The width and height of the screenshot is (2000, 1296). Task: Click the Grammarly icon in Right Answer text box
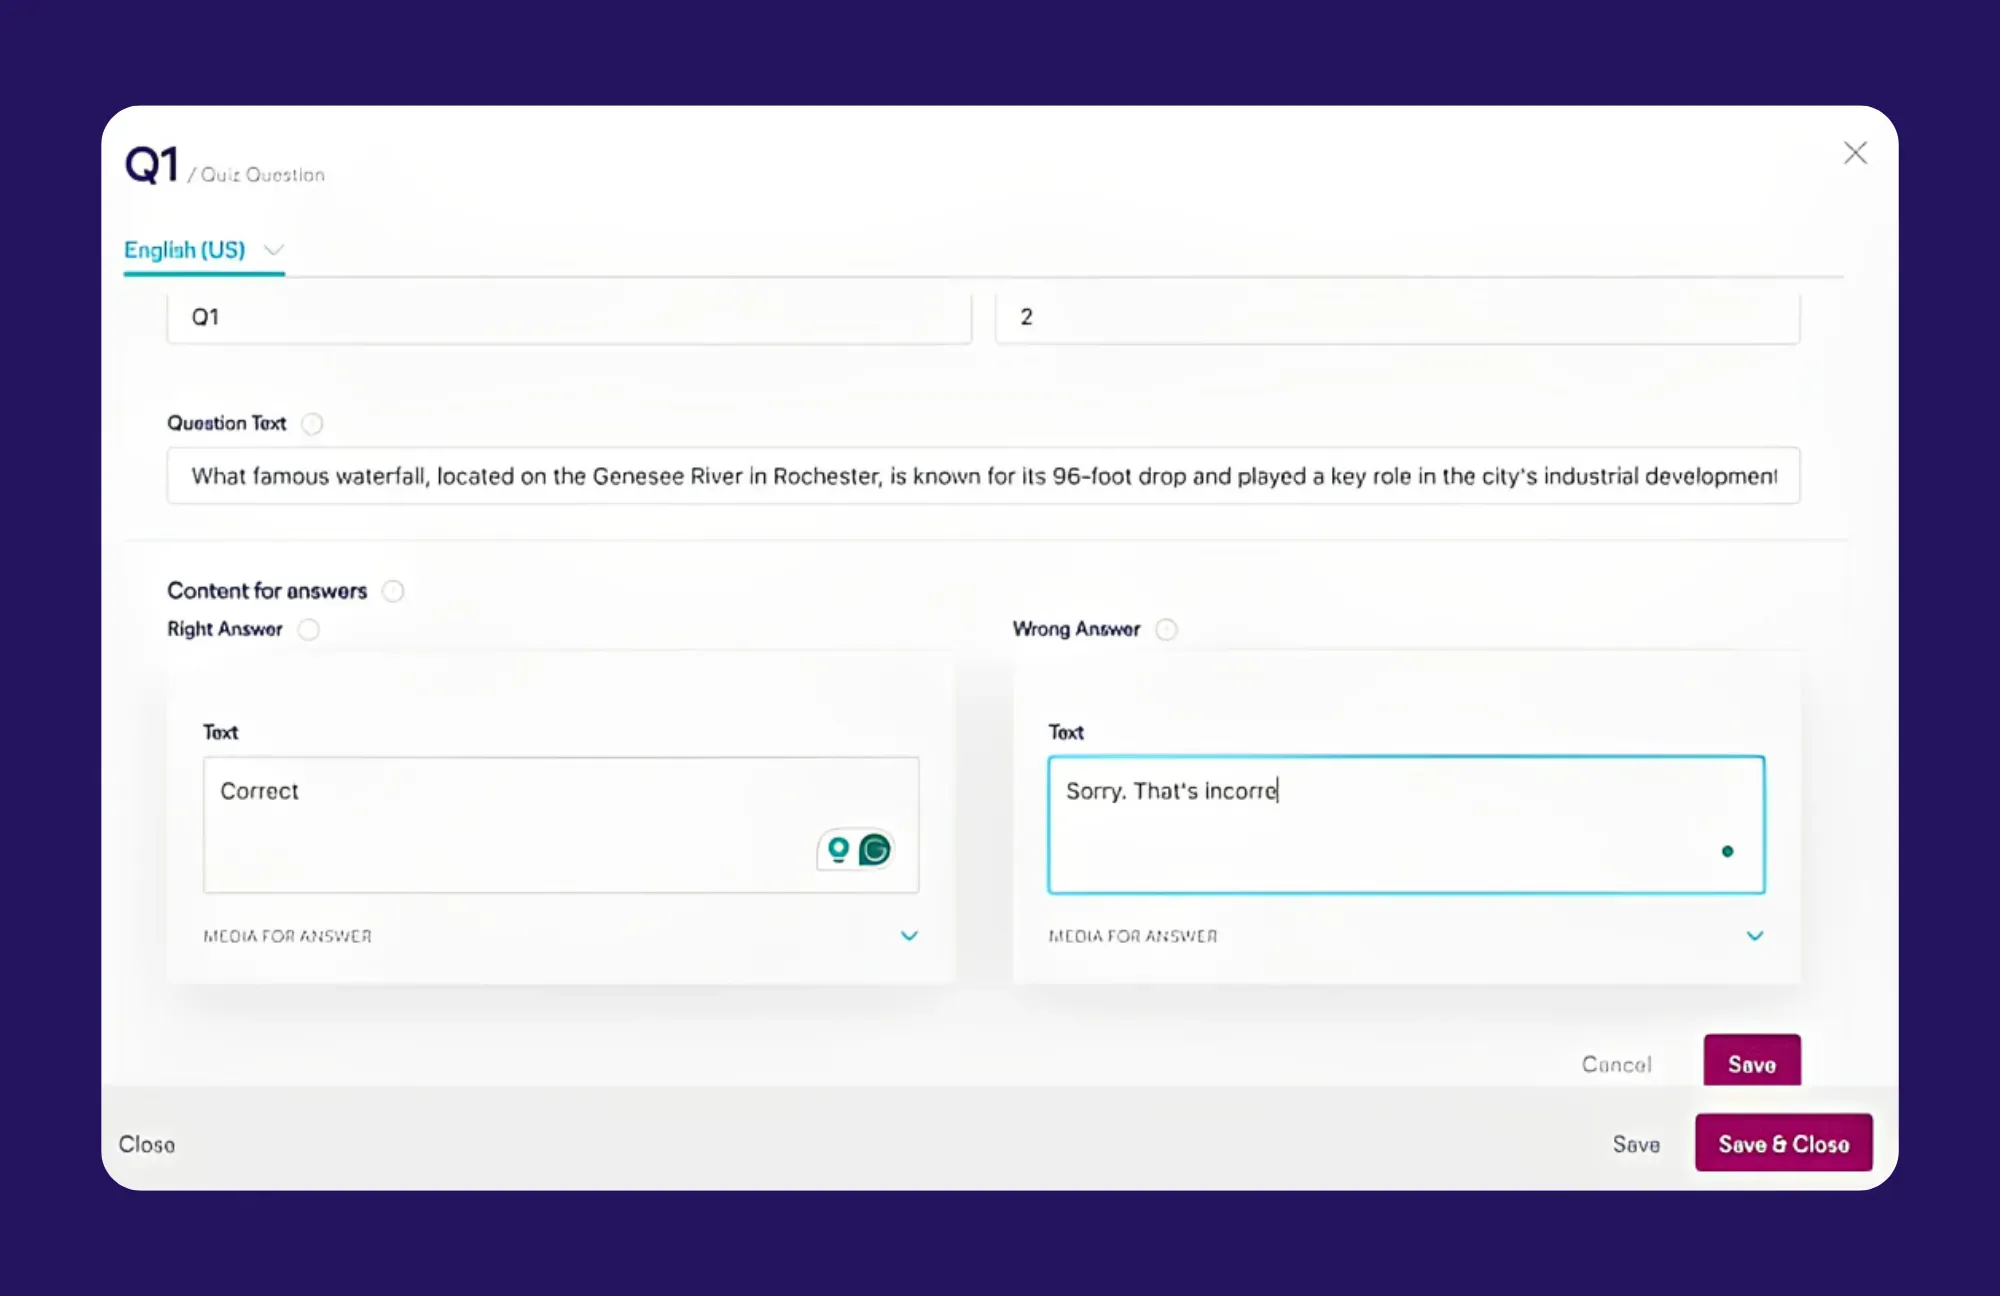pos(875,850)
